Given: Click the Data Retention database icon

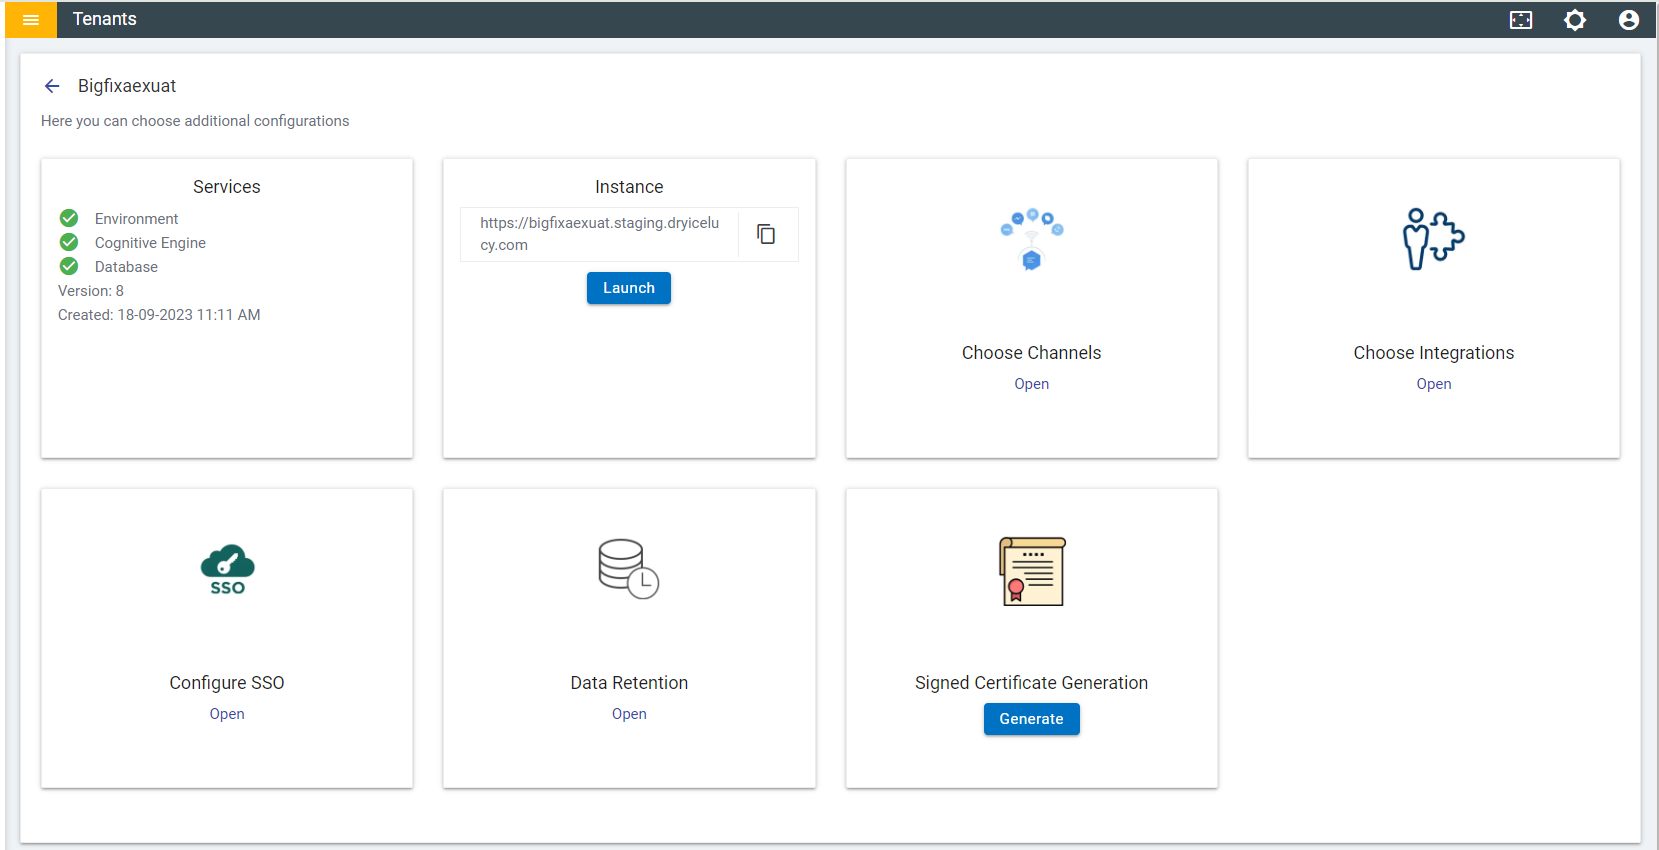Looking at the screenshot, I should click(629, 569).
